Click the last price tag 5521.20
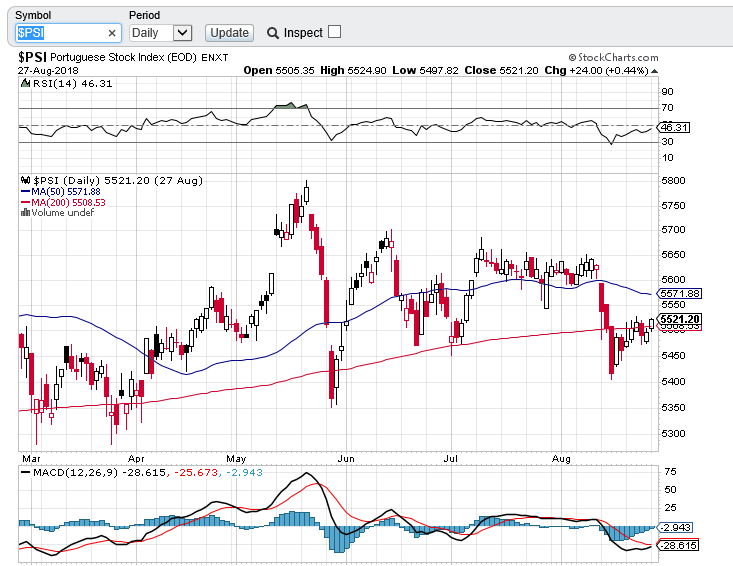This screenshot has height=566, width=733. click(680, 319)
